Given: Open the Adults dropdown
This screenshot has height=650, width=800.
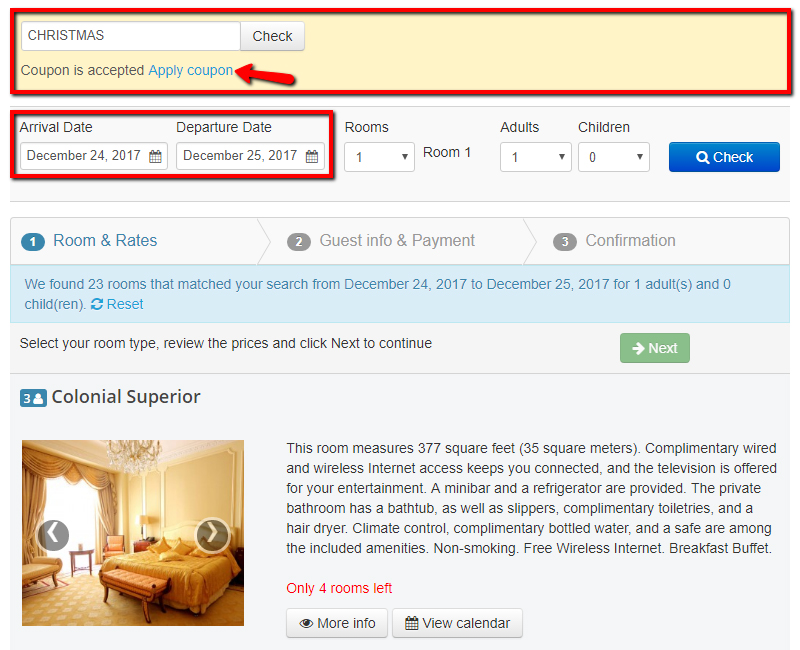Looking at the screenshot, I should point(535,157).
